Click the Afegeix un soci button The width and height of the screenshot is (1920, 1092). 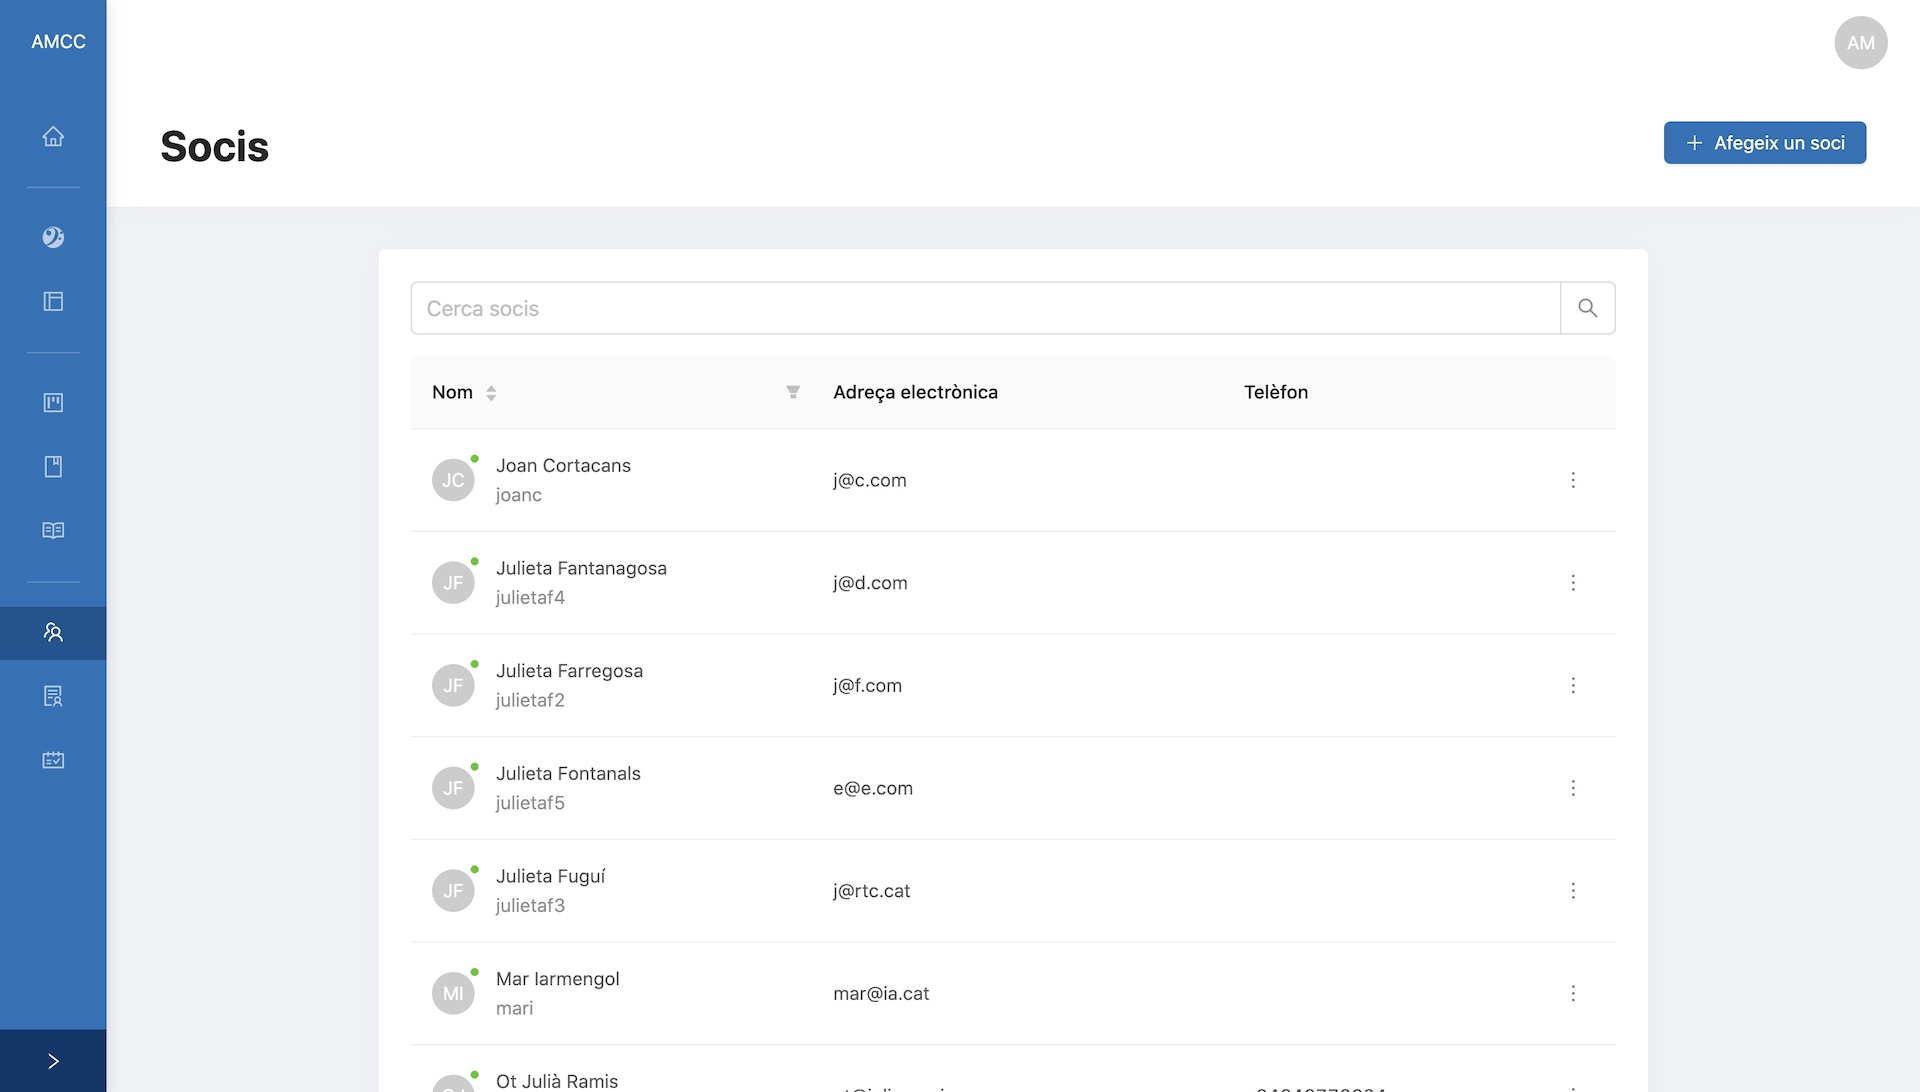point(1764,143)
